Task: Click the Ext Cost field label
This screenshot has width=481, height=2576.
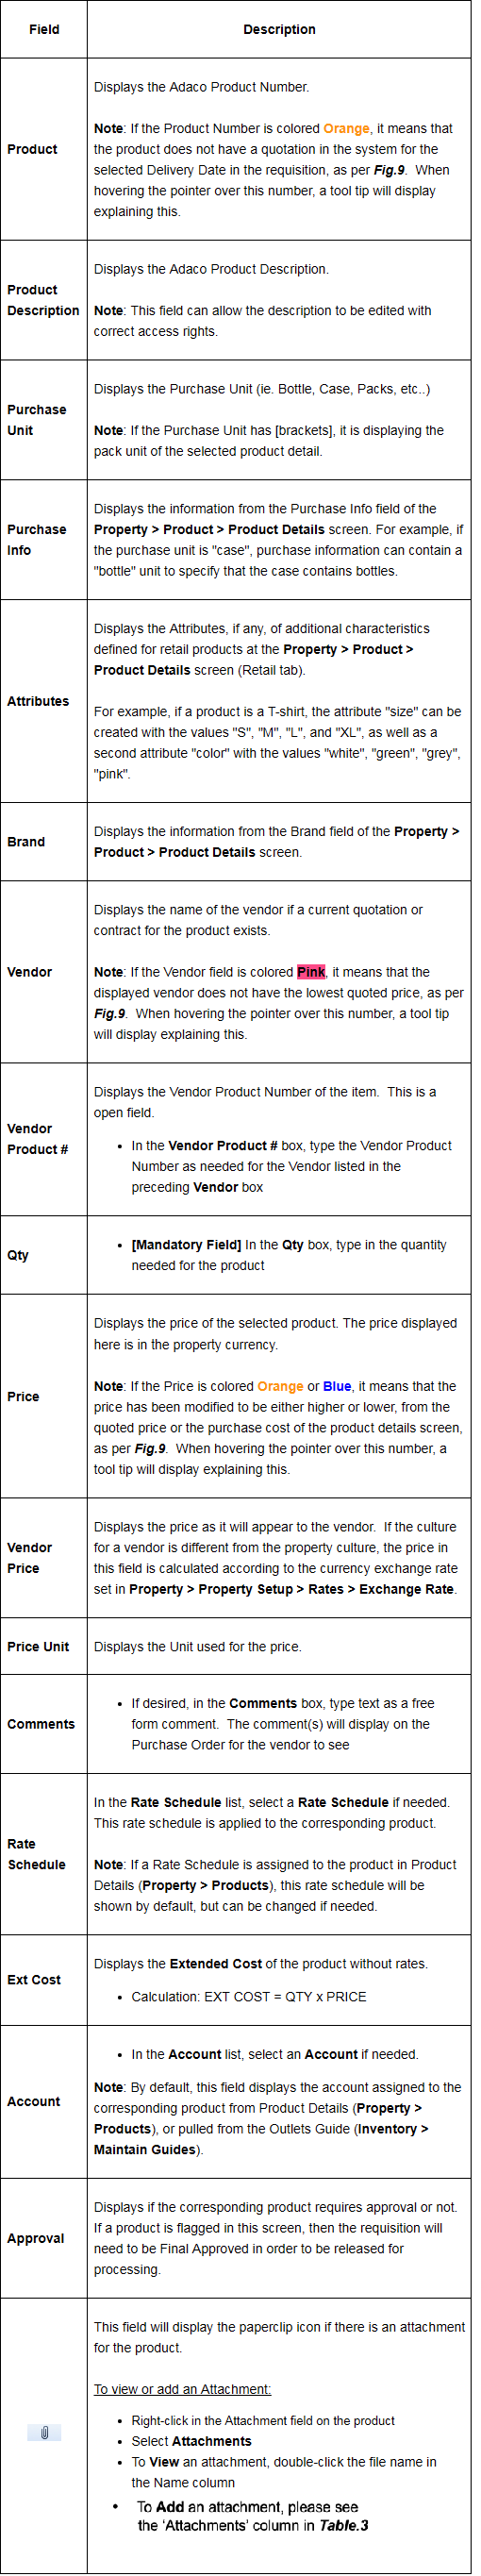Action: pyautogui.click(x=34, y=1979)
